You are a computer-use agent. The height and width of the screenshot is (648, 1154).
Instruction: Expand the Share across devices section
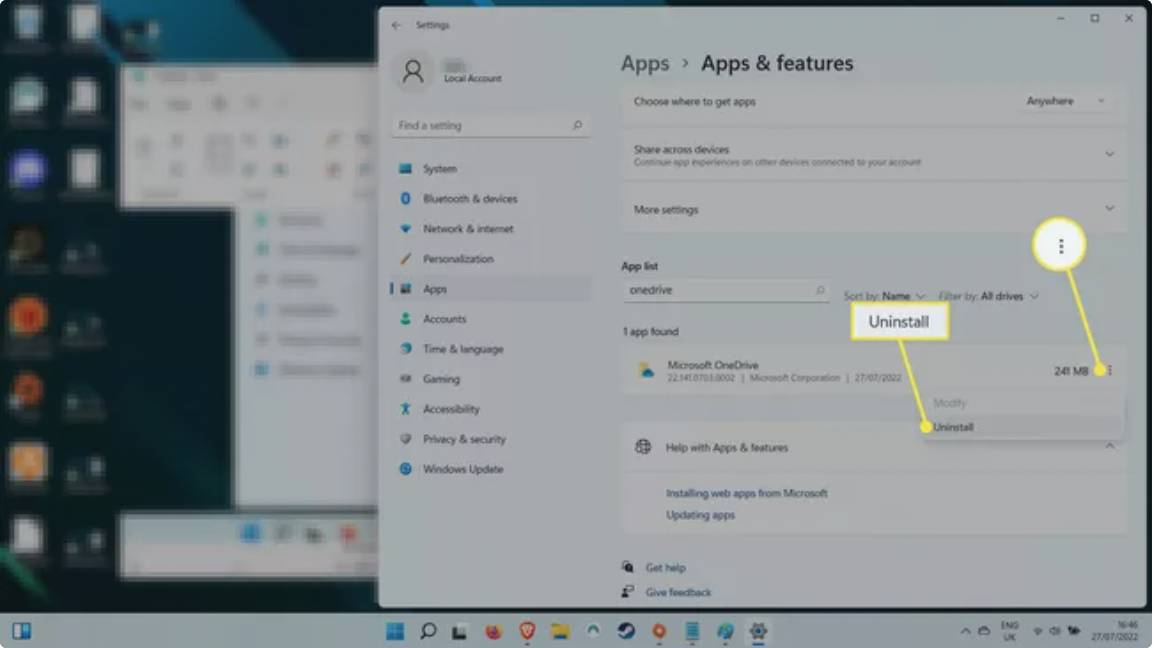1108,154
